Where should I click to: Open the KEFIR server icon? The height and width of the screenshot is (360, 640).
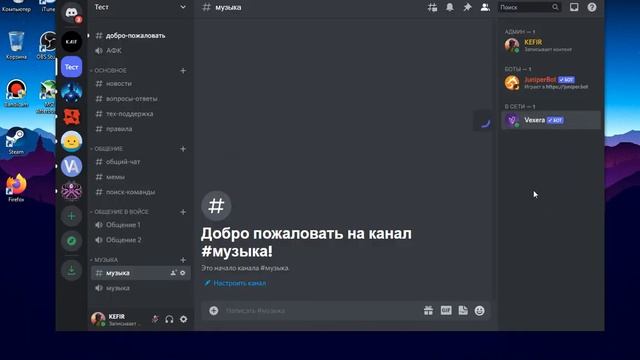pos(71,41)
